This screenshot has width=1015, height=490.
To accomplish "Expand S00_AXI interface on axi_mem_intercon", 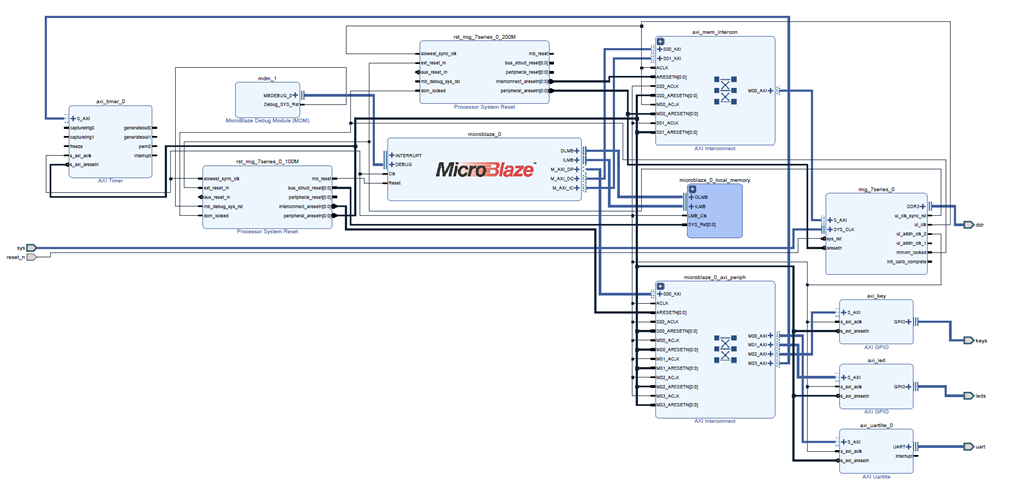I will tap(660, 49).
